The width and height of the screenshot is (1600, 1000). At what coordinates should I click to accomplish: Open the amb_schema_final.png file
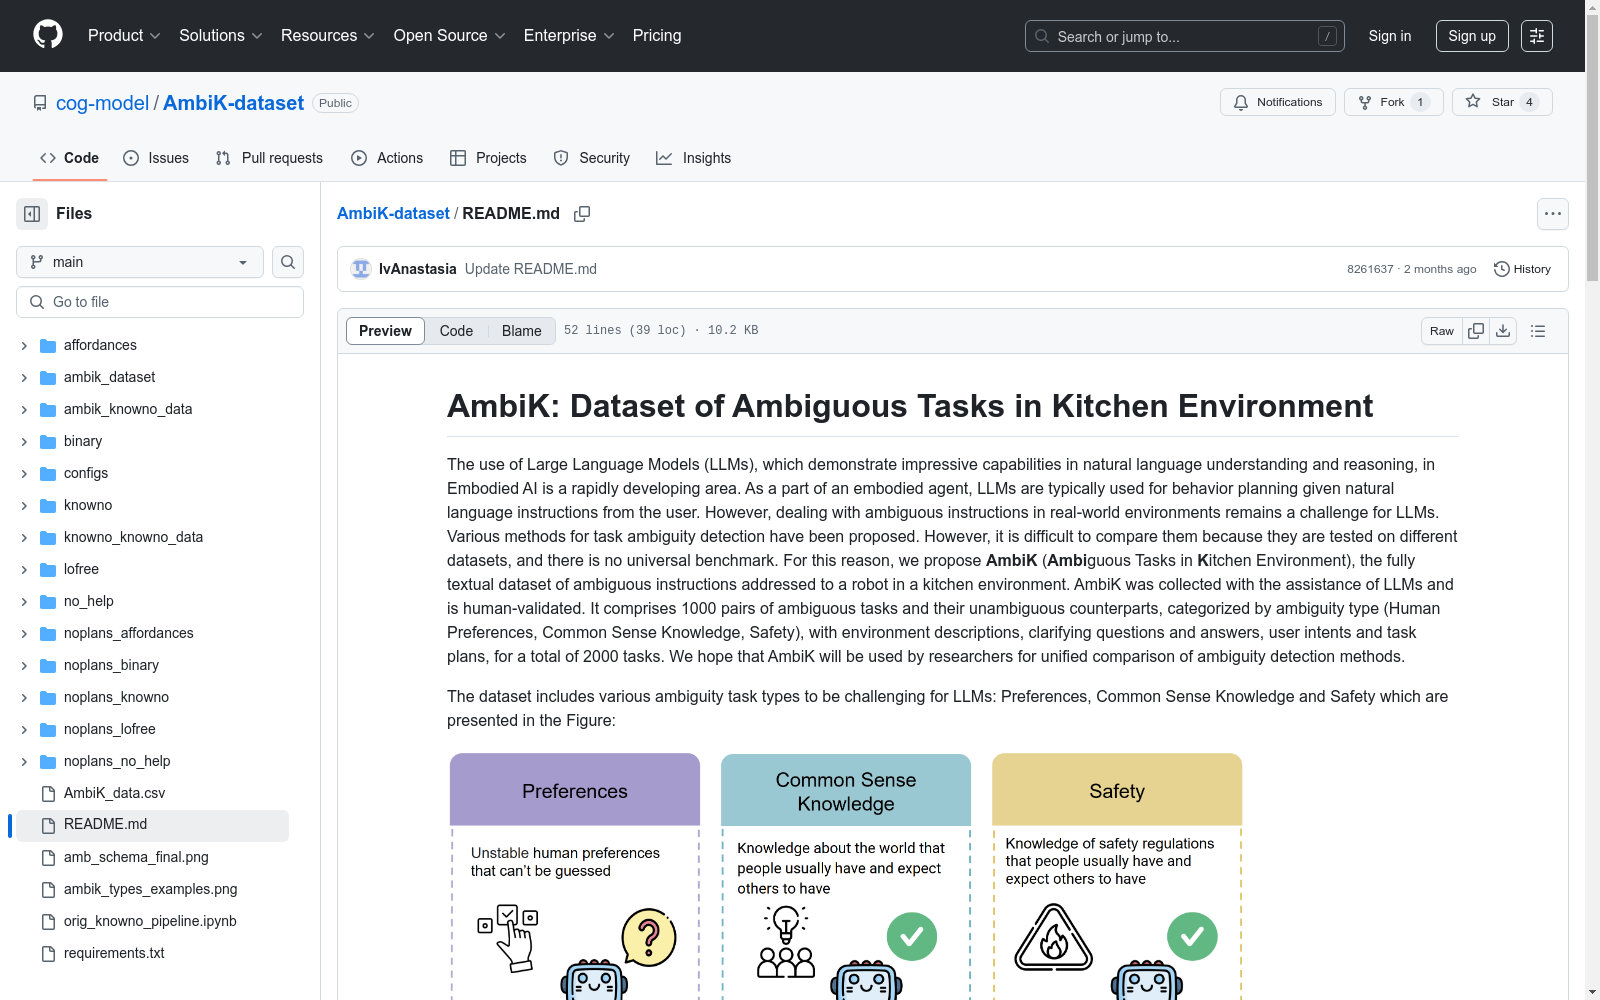[x=136, y=858]
